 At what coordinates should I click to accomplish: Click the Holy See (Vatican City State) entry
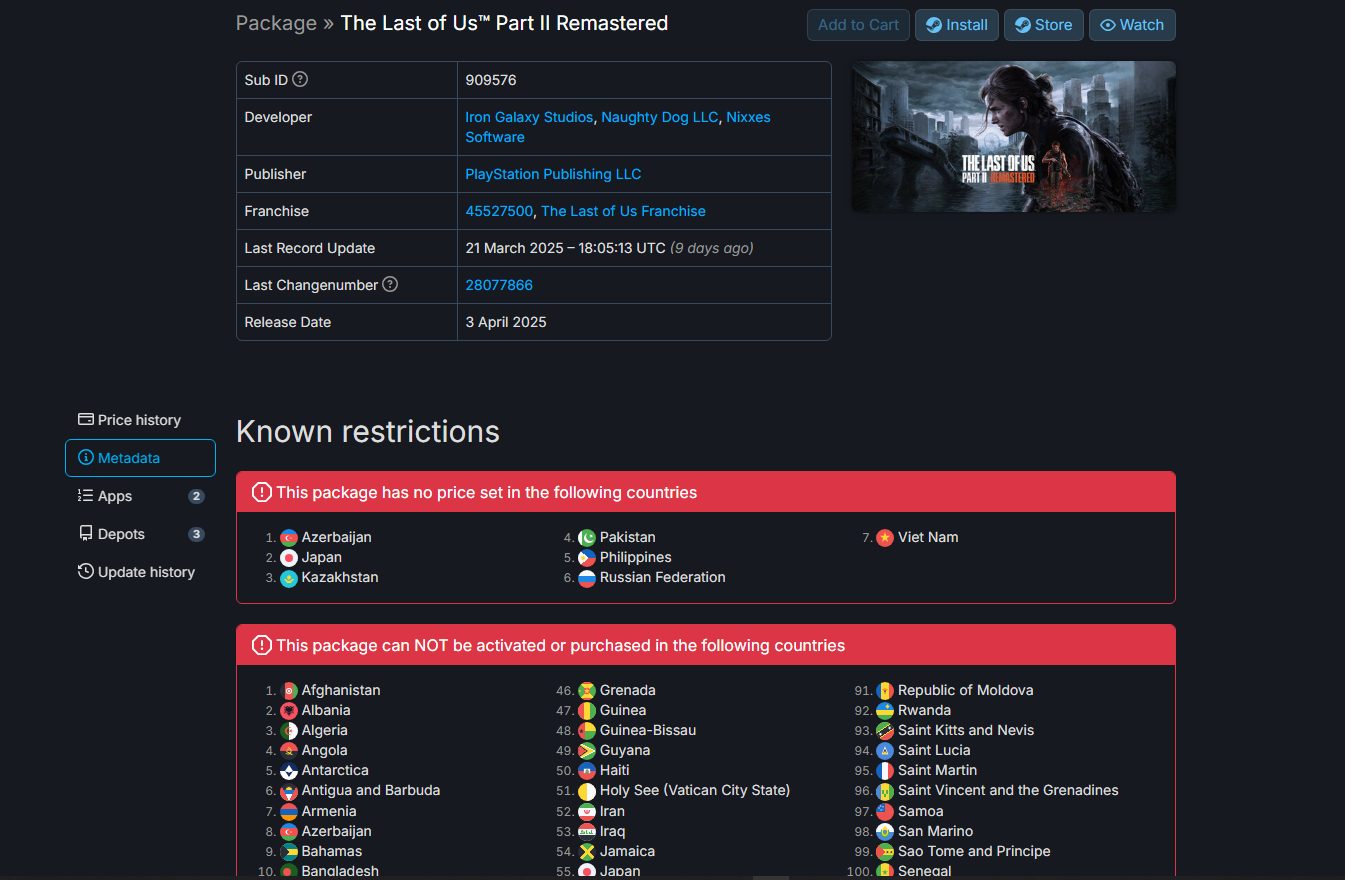click(x=695, y=791)
